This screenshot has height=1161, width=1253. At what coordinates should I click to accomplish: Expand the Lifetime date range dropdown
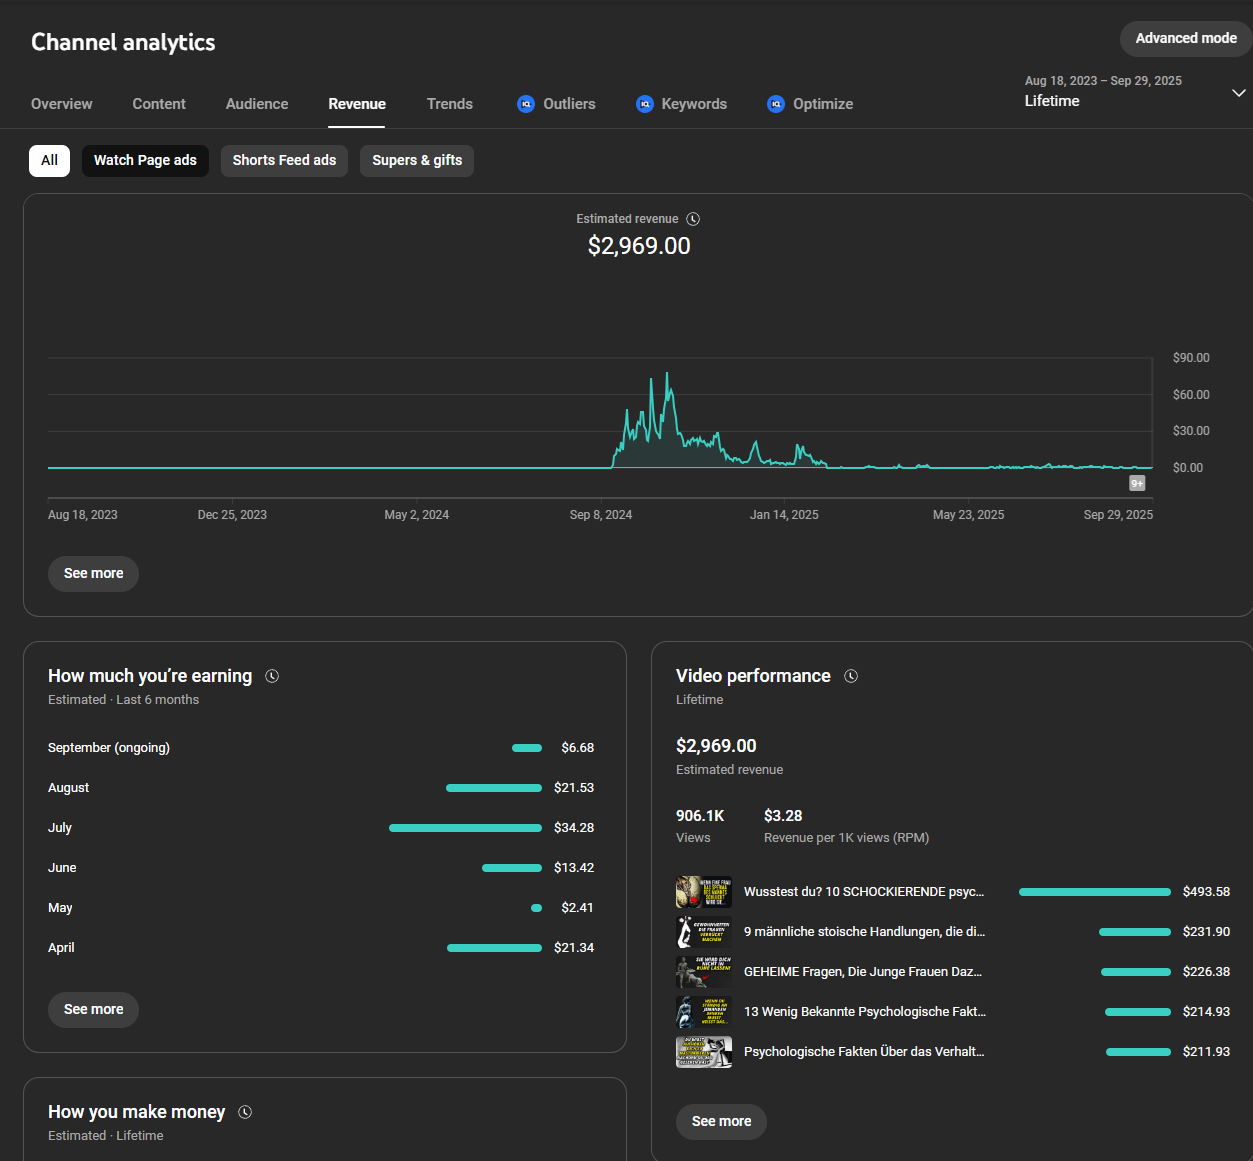(1238, 93)
